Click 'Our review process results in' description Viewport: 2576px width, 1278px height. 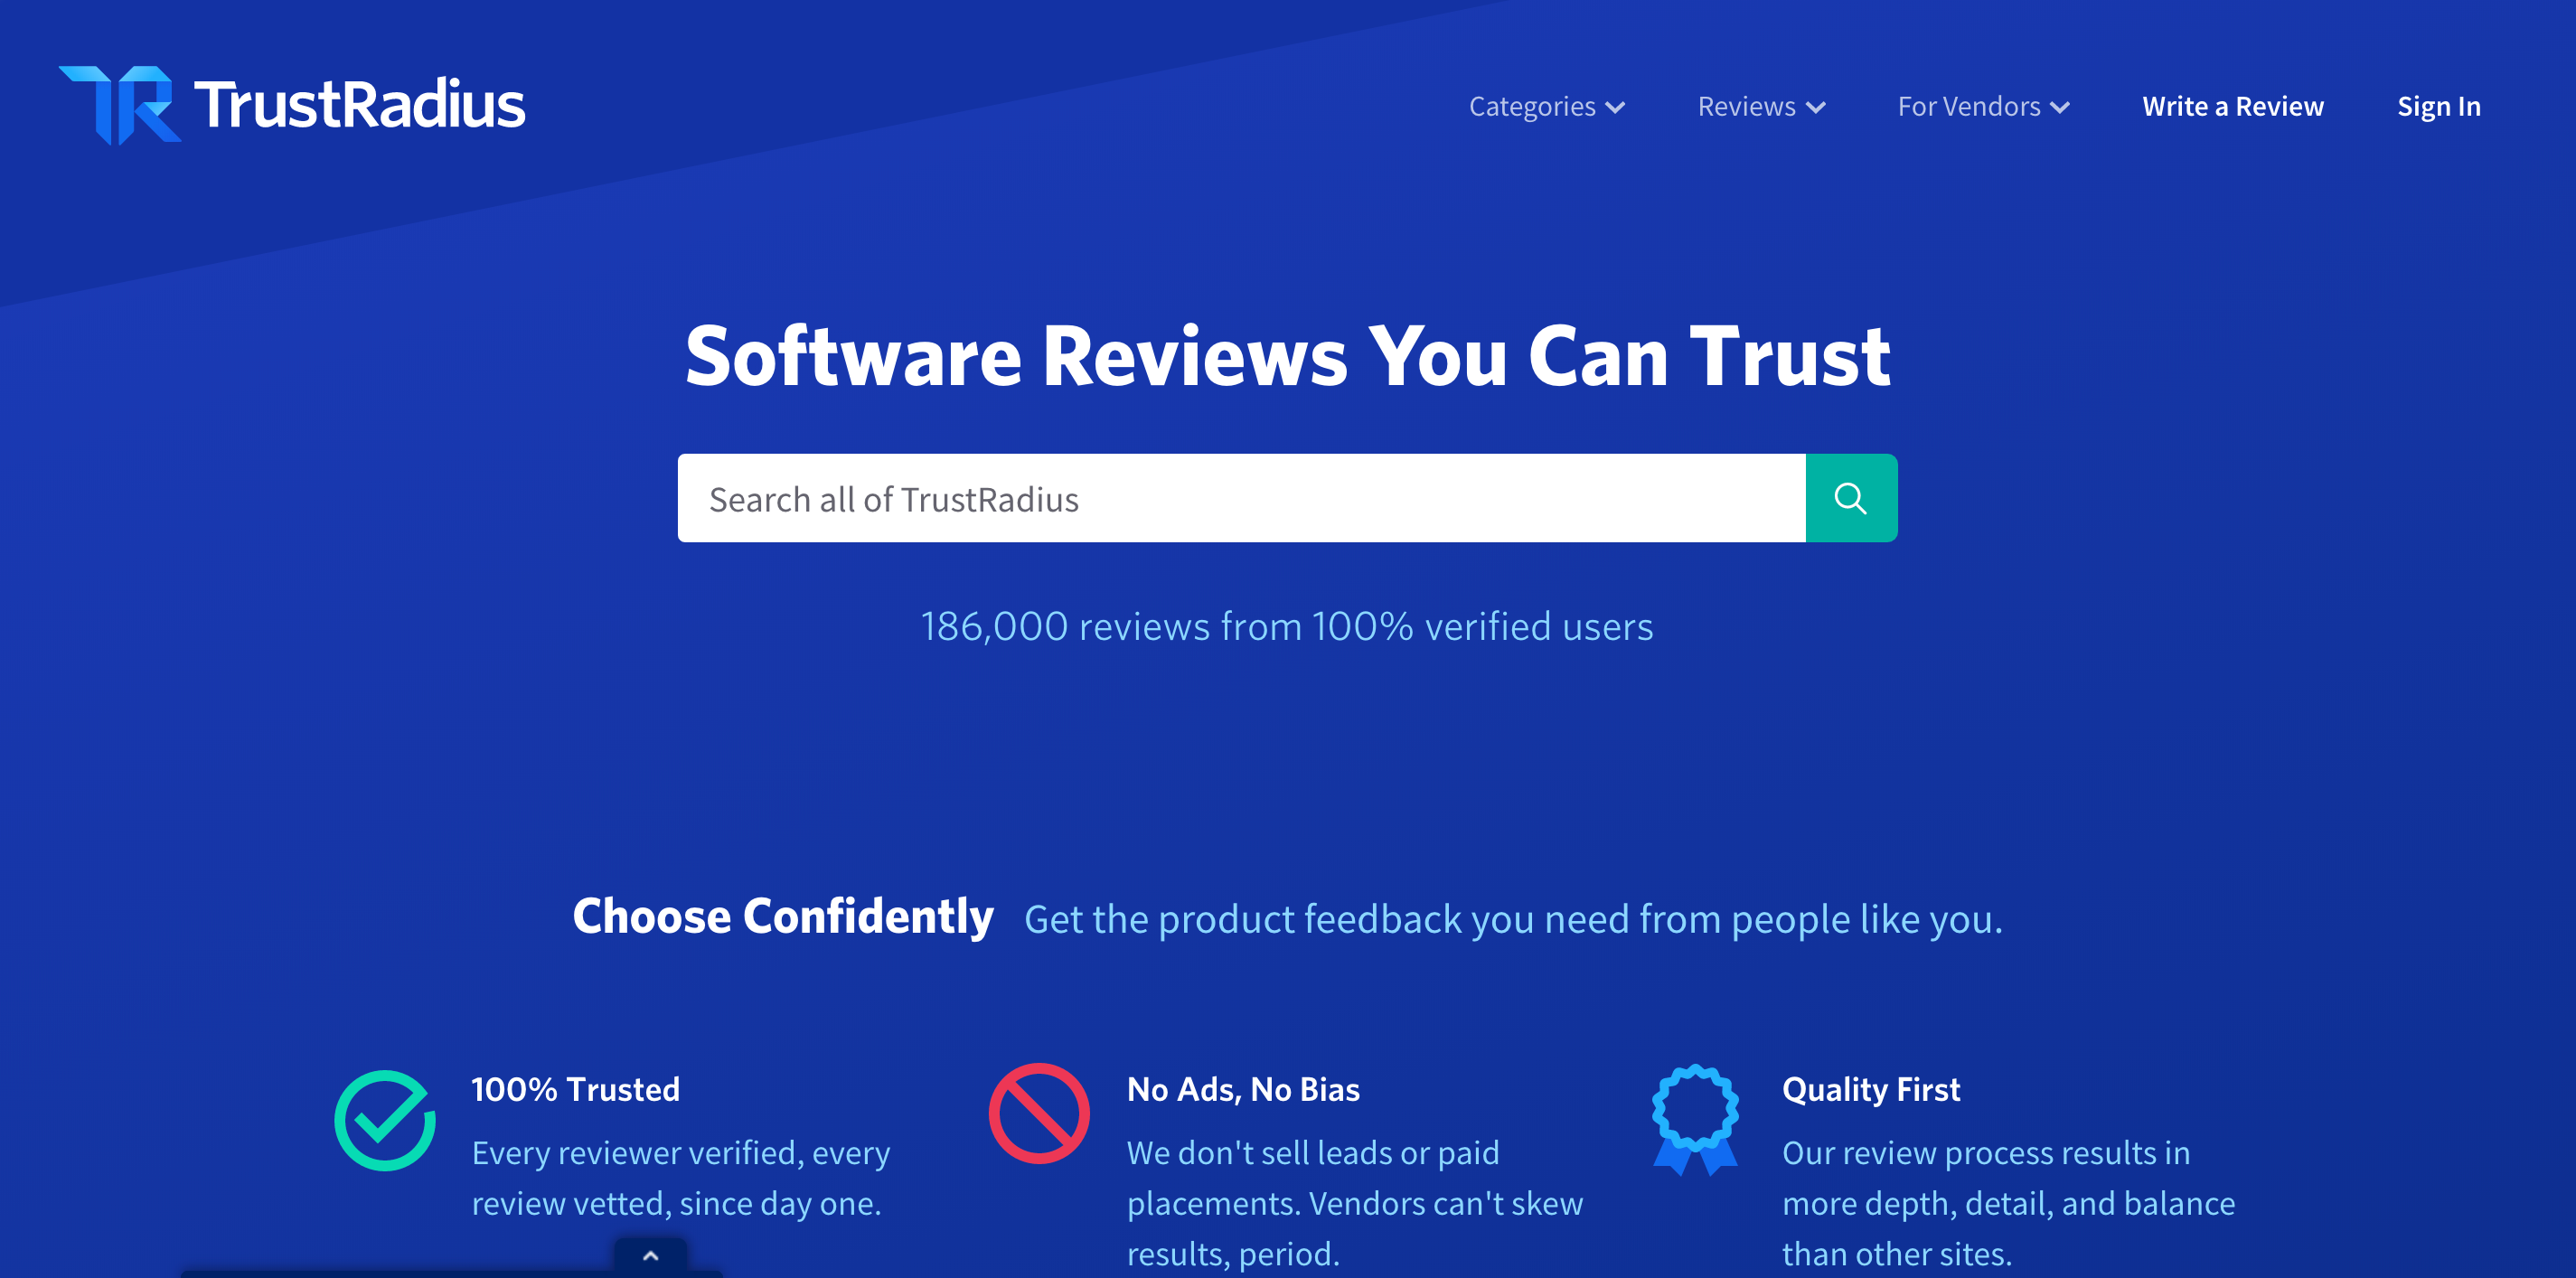point(2008,1203)
